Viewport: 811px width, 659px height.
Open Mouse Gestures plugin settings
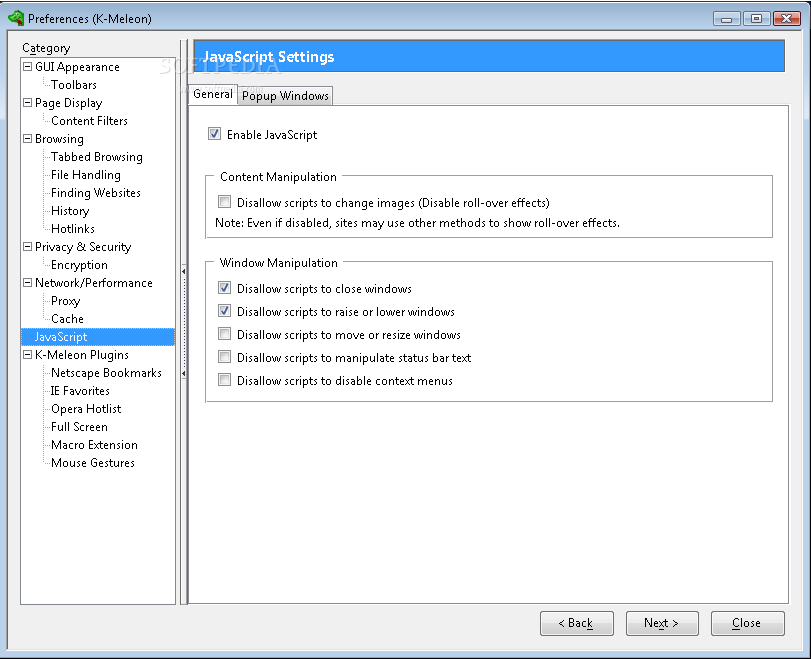tap(93, 463)
